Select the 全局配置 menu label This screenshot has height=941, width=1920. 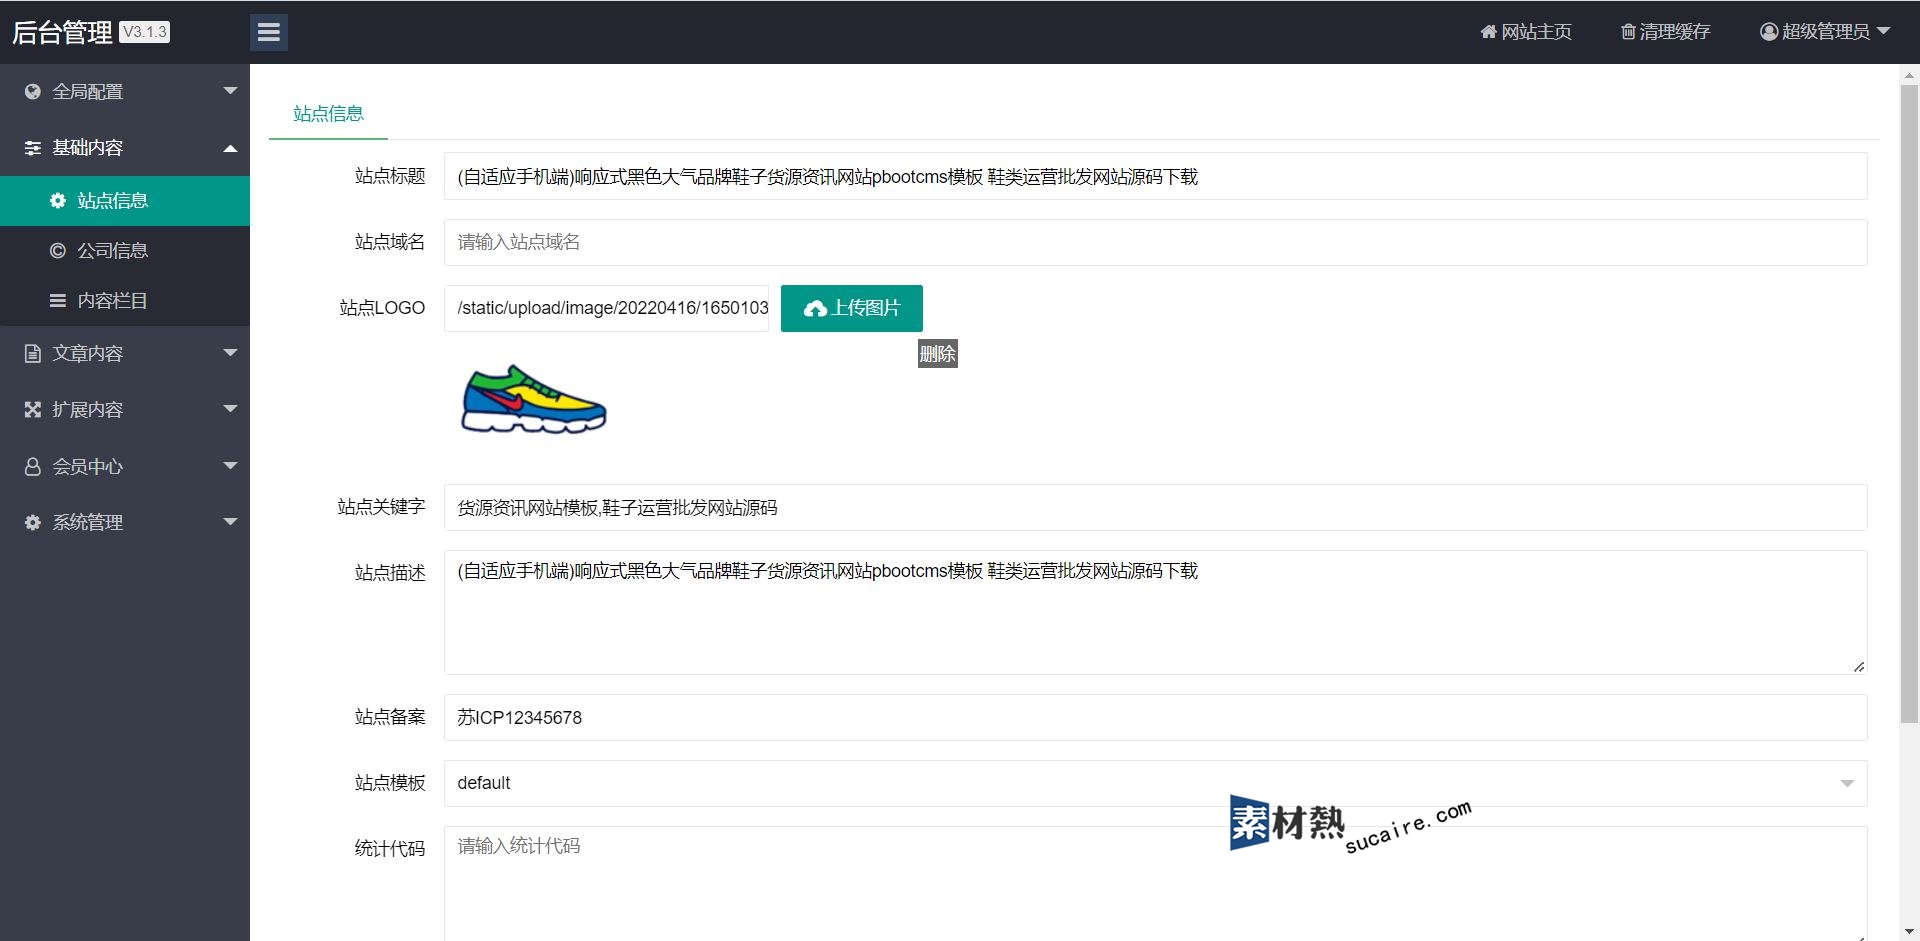(88, 92)
